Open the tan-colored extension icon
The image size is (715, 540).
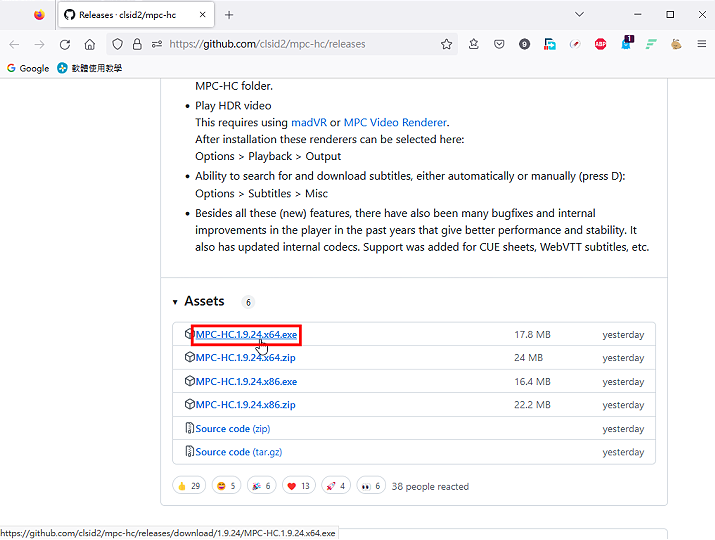click(676, 44)
